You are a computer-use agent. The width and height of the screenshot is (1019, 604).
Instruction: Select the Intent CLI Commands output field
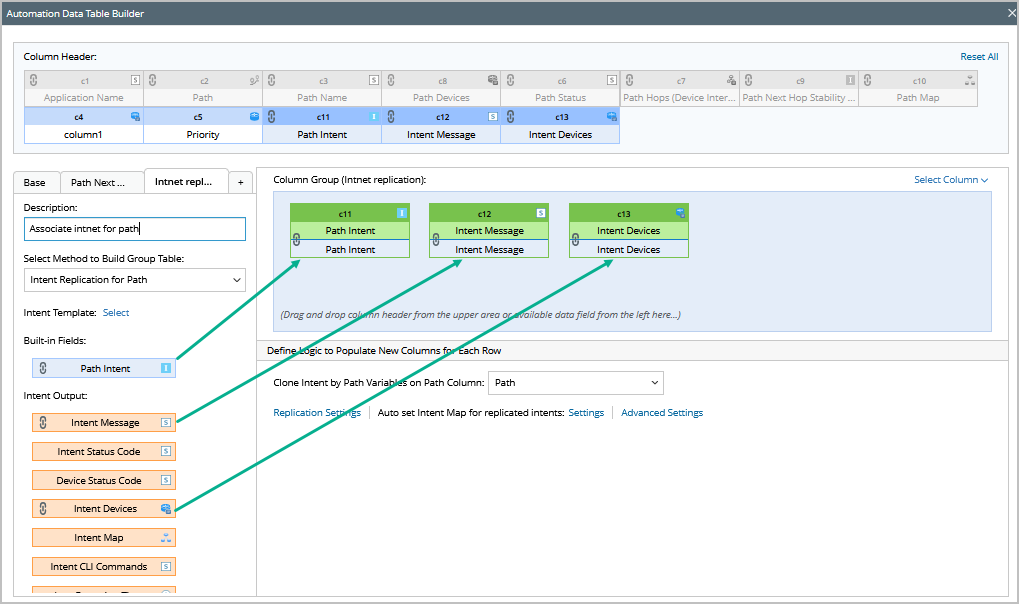click(104, 566)
